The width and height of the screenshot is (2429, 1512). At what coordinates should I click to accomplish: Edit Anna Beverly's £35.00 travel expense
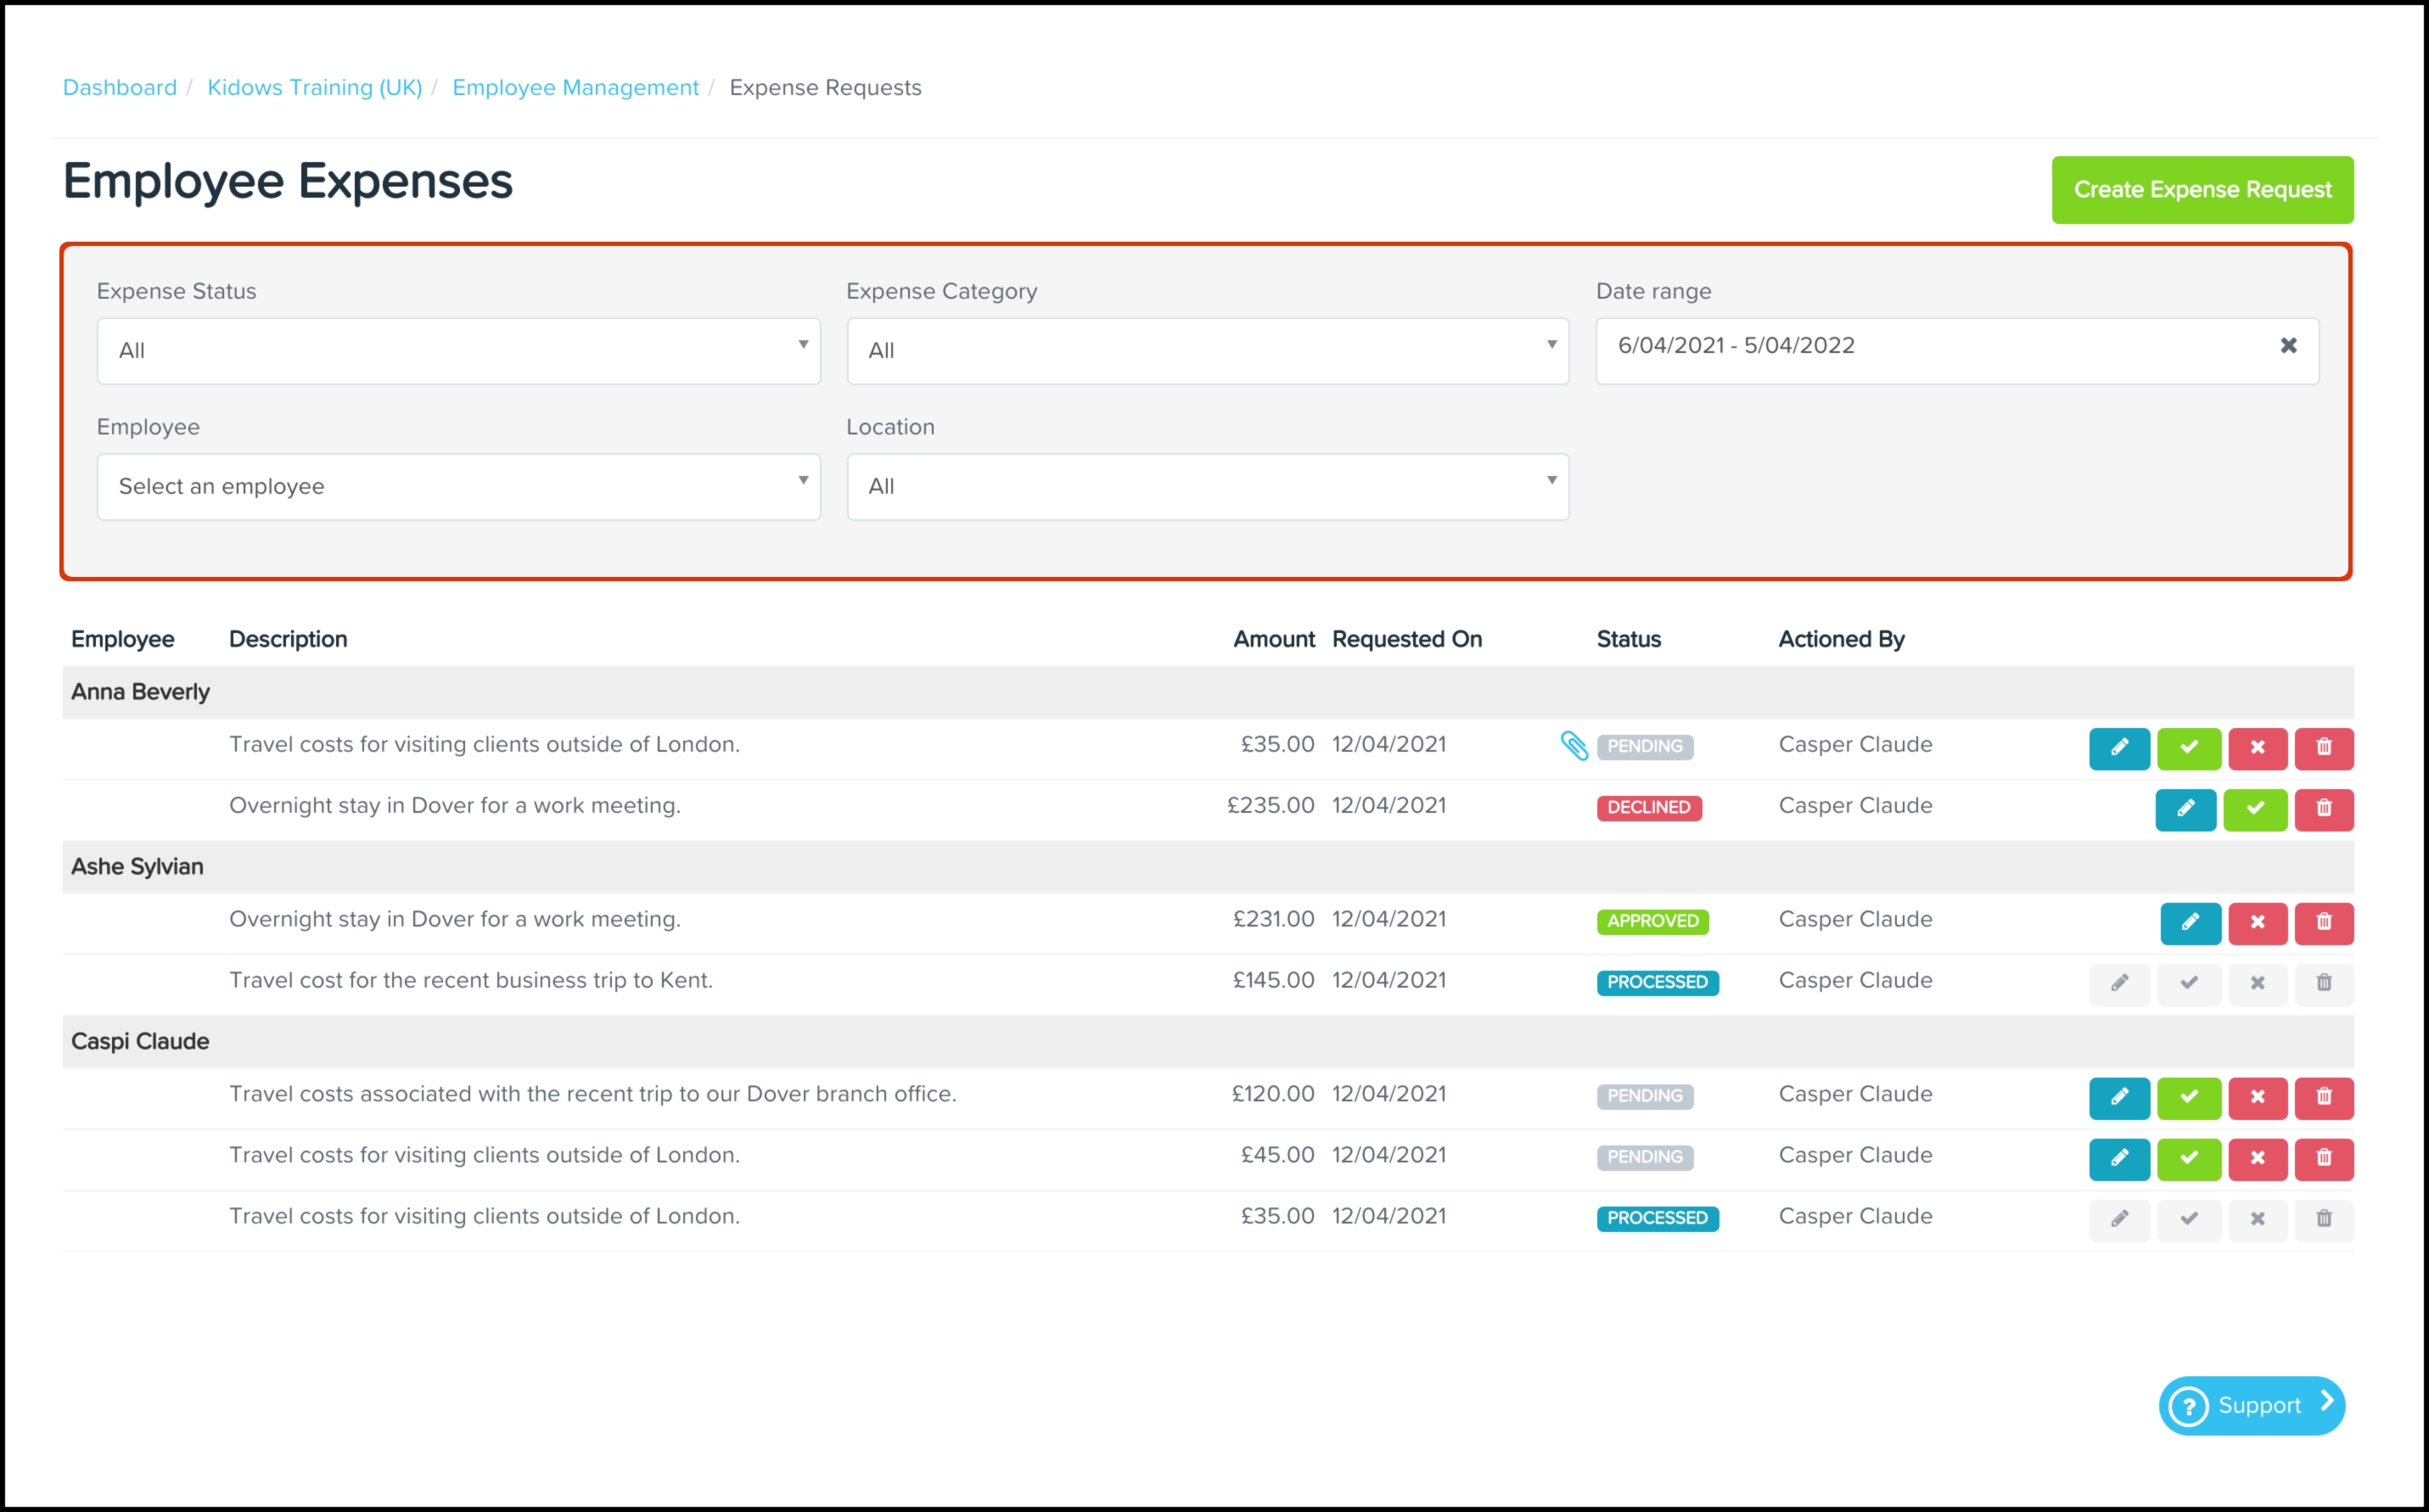2118,748
